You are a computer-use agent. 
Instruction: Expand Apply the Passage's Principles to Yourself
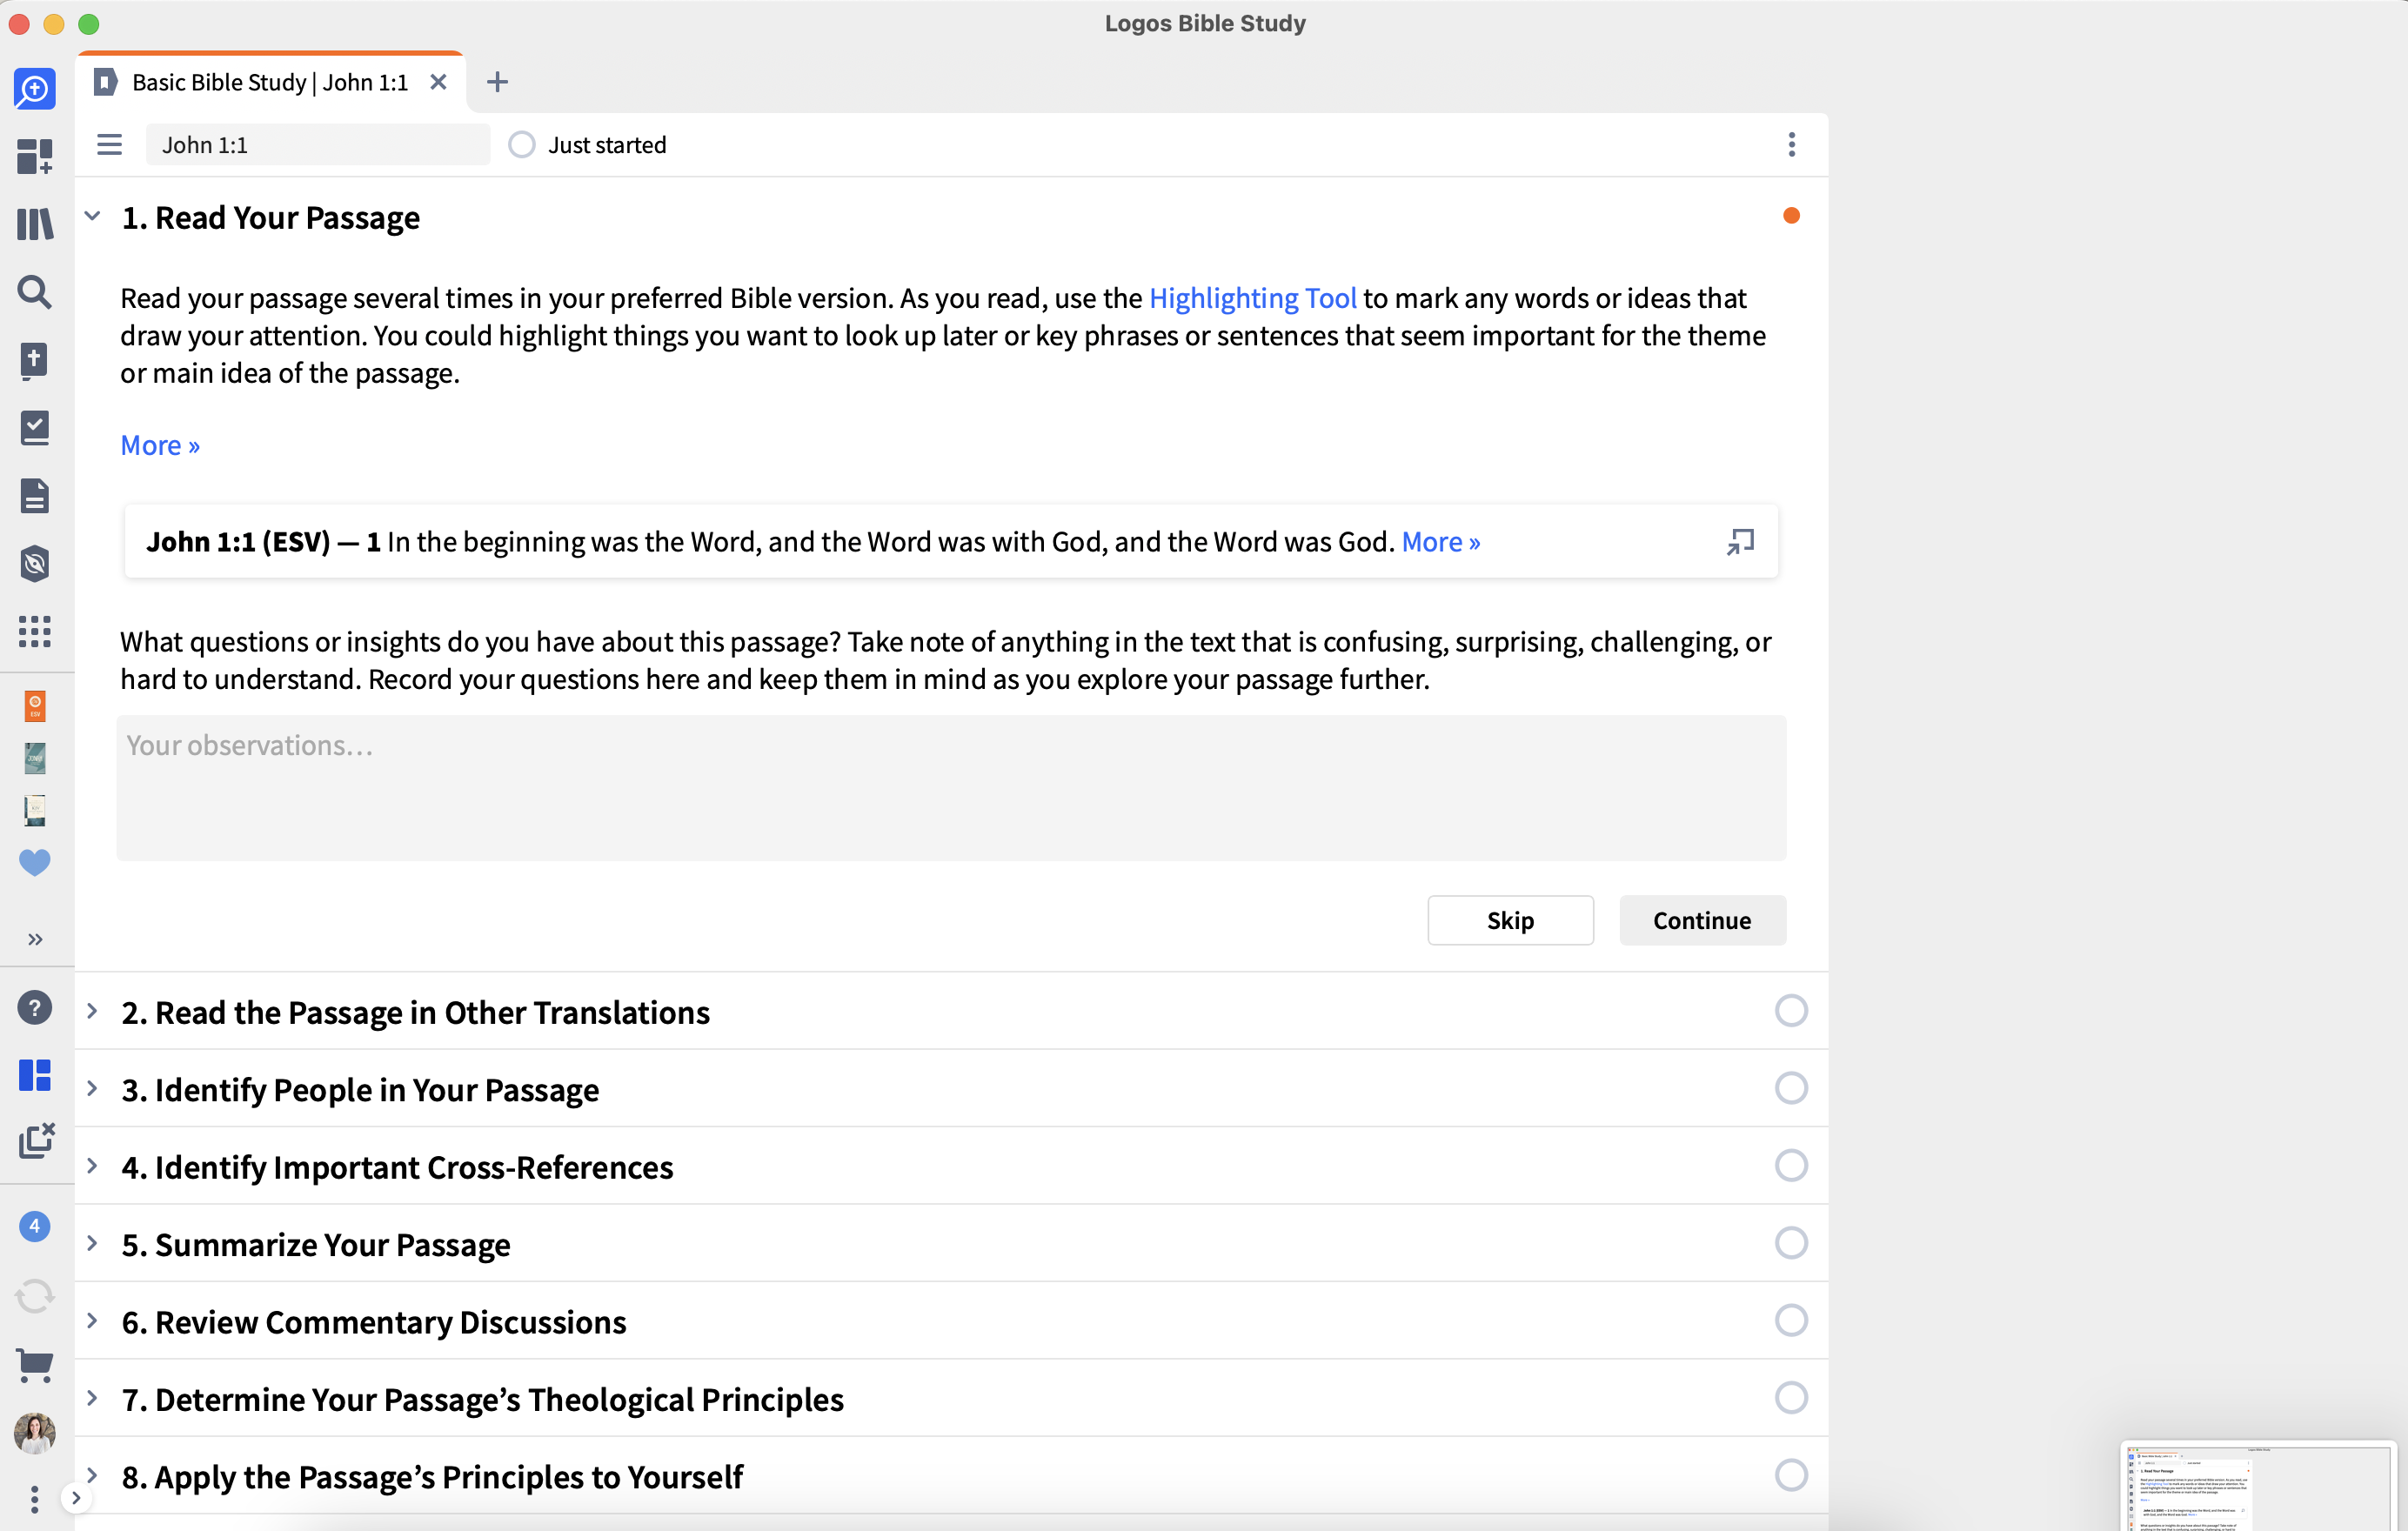92,1475
